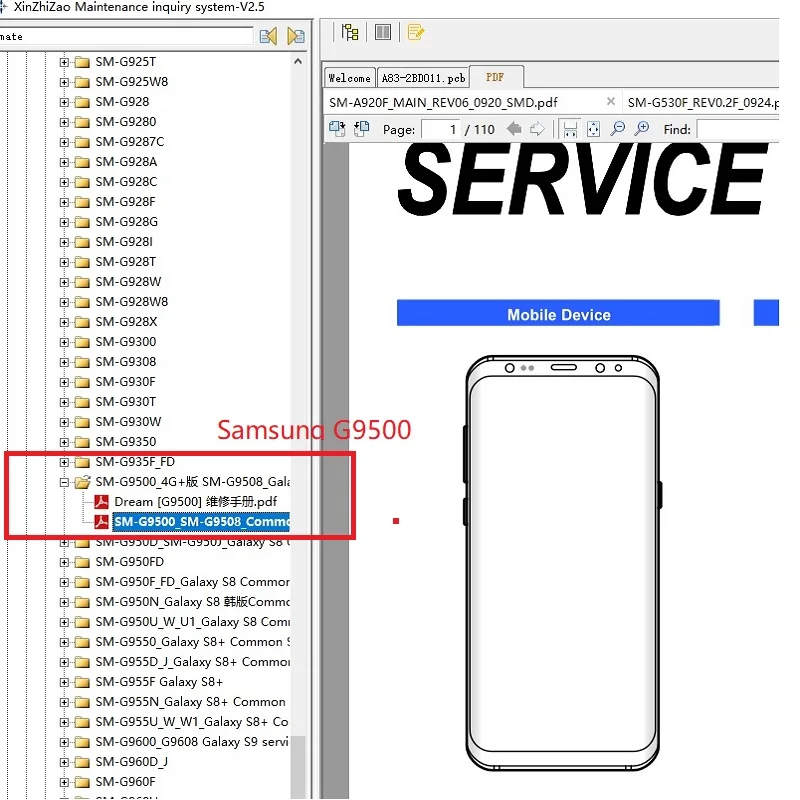Select the SM-G928I folder
The image size is (800, 800).
click(x=124, y=242)
